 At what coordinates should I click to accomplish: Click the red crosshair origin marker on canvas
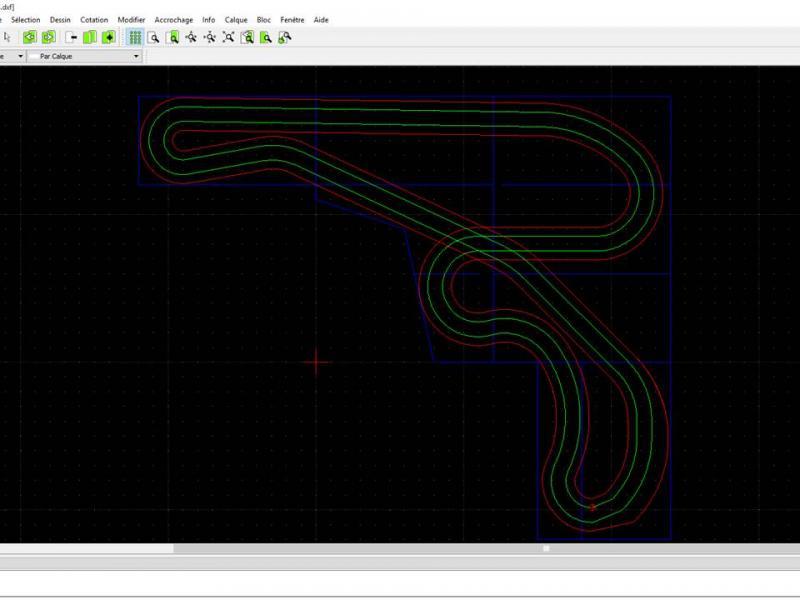tap(317, 361)
